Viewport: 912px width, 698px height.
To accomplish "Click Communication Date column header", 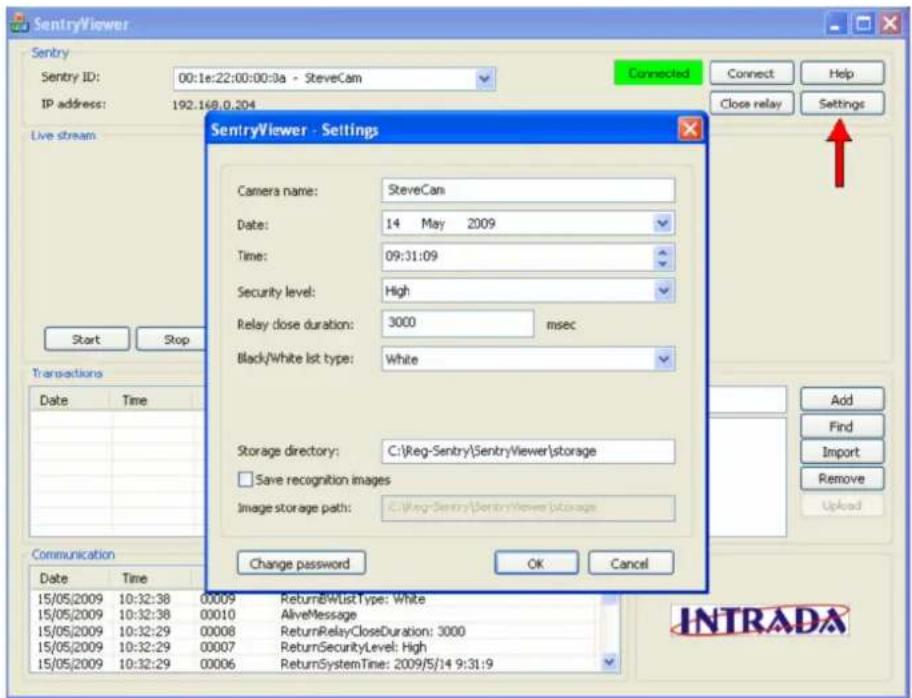I will tap(70, 578).
